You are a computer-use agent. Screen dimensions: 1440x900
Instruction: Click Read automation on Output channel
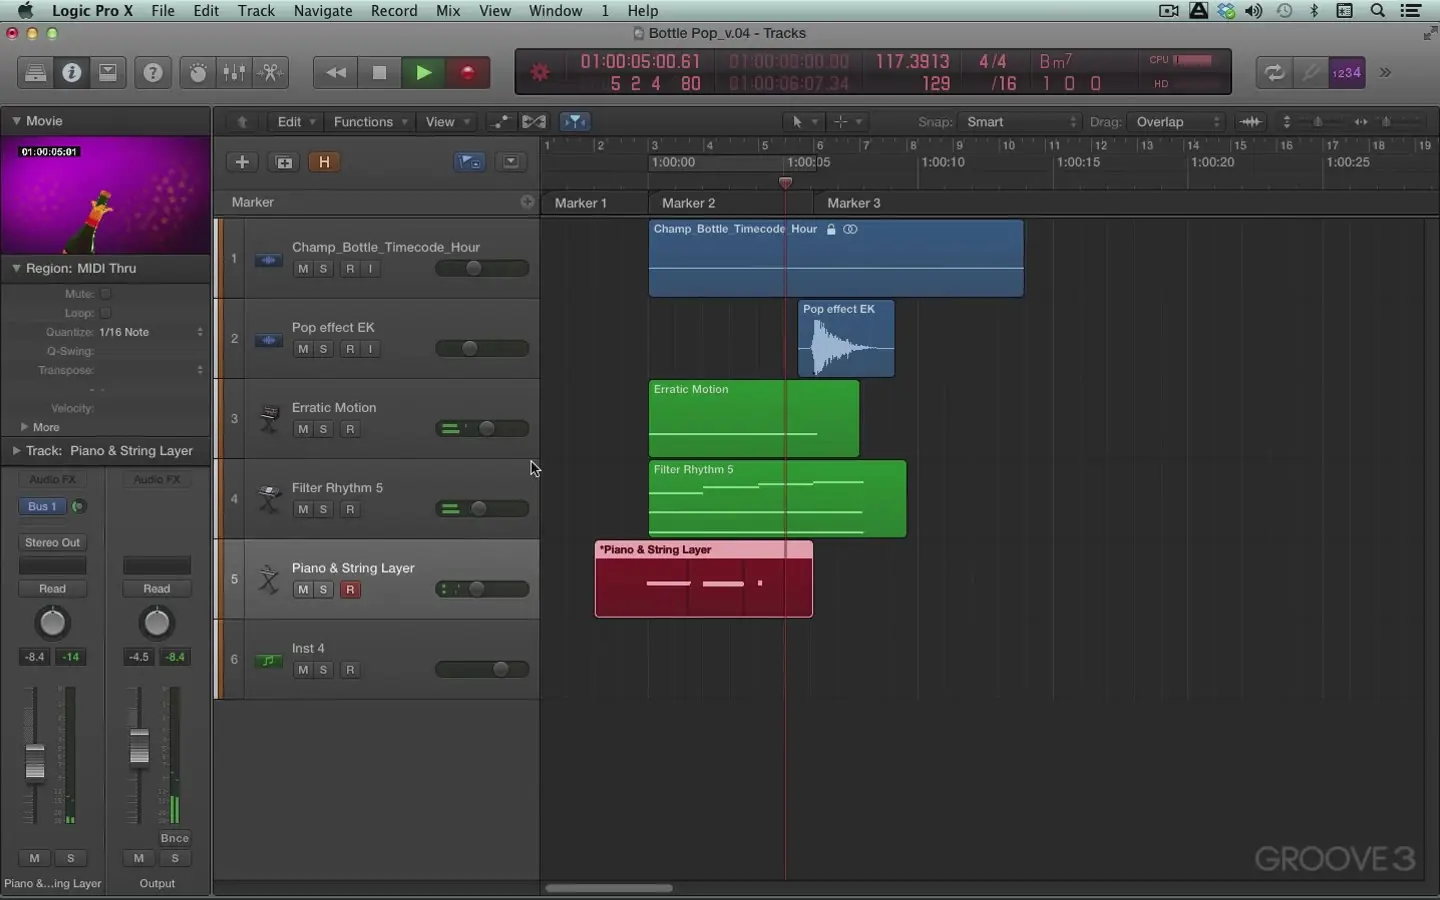[x=157, y=589]
